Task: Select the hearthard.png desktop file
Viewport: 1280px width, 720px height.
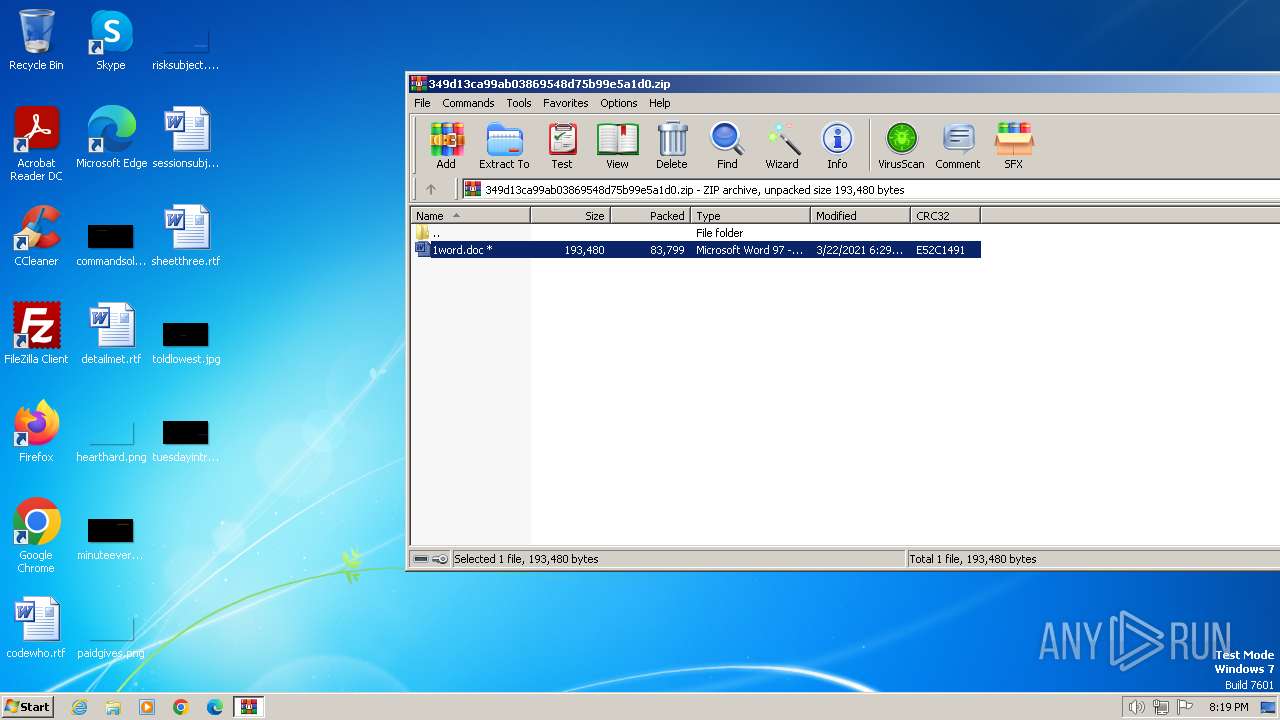Action: coord(111,441)
